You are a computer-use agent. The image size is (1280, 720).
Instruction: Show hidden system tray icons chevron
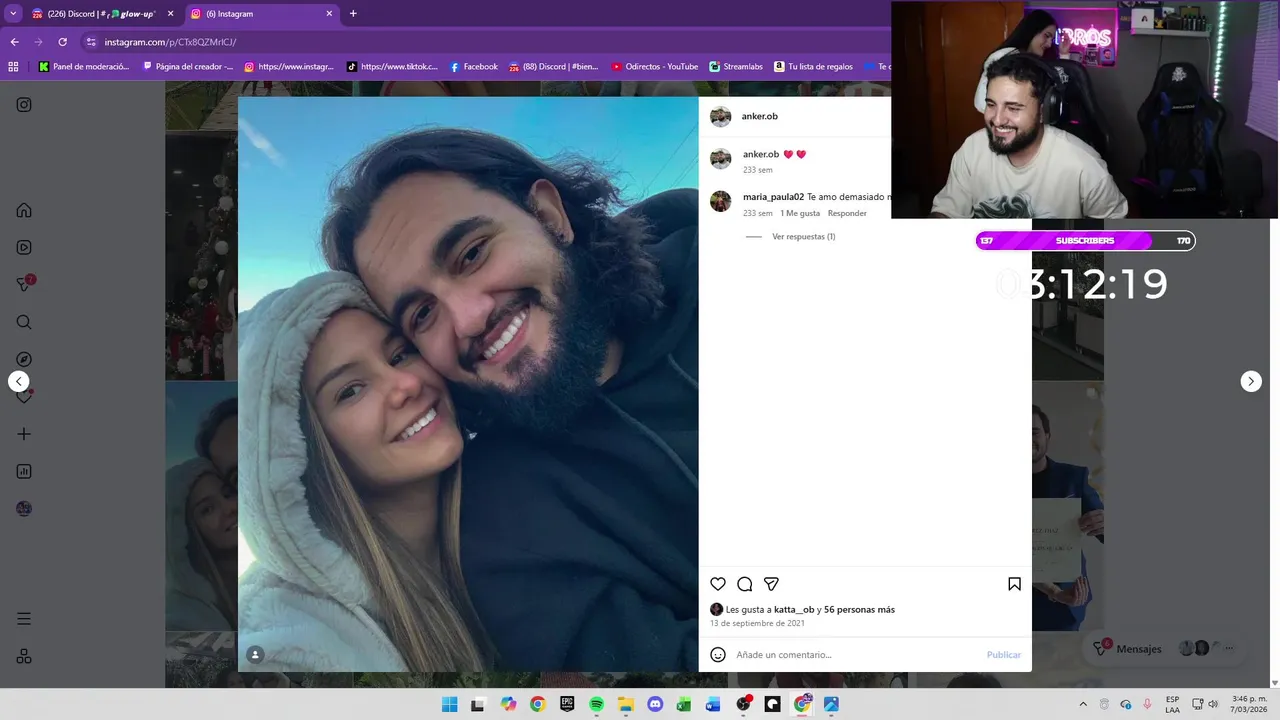pos(1082,704)
